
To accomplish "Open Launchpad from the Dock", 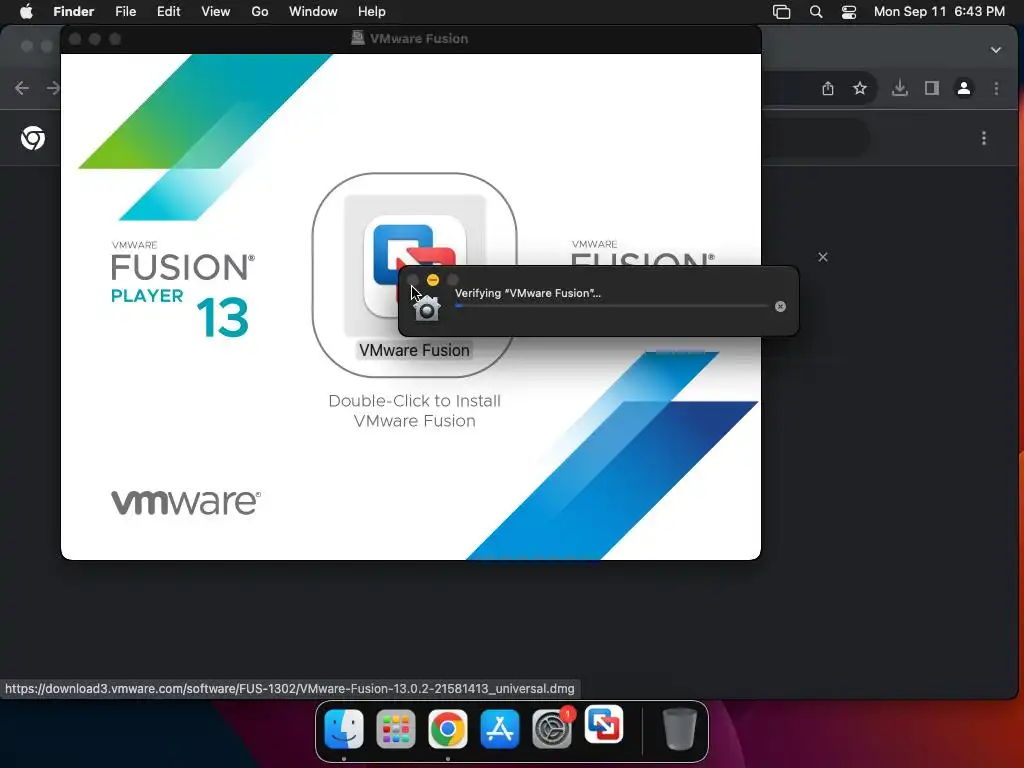I will click(x=396, y=729).
